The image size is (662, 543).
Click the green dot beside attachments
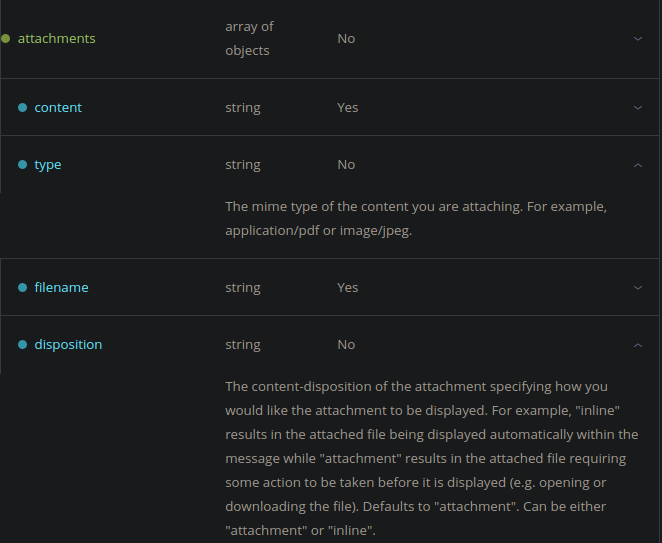click(x=5, y=39)
